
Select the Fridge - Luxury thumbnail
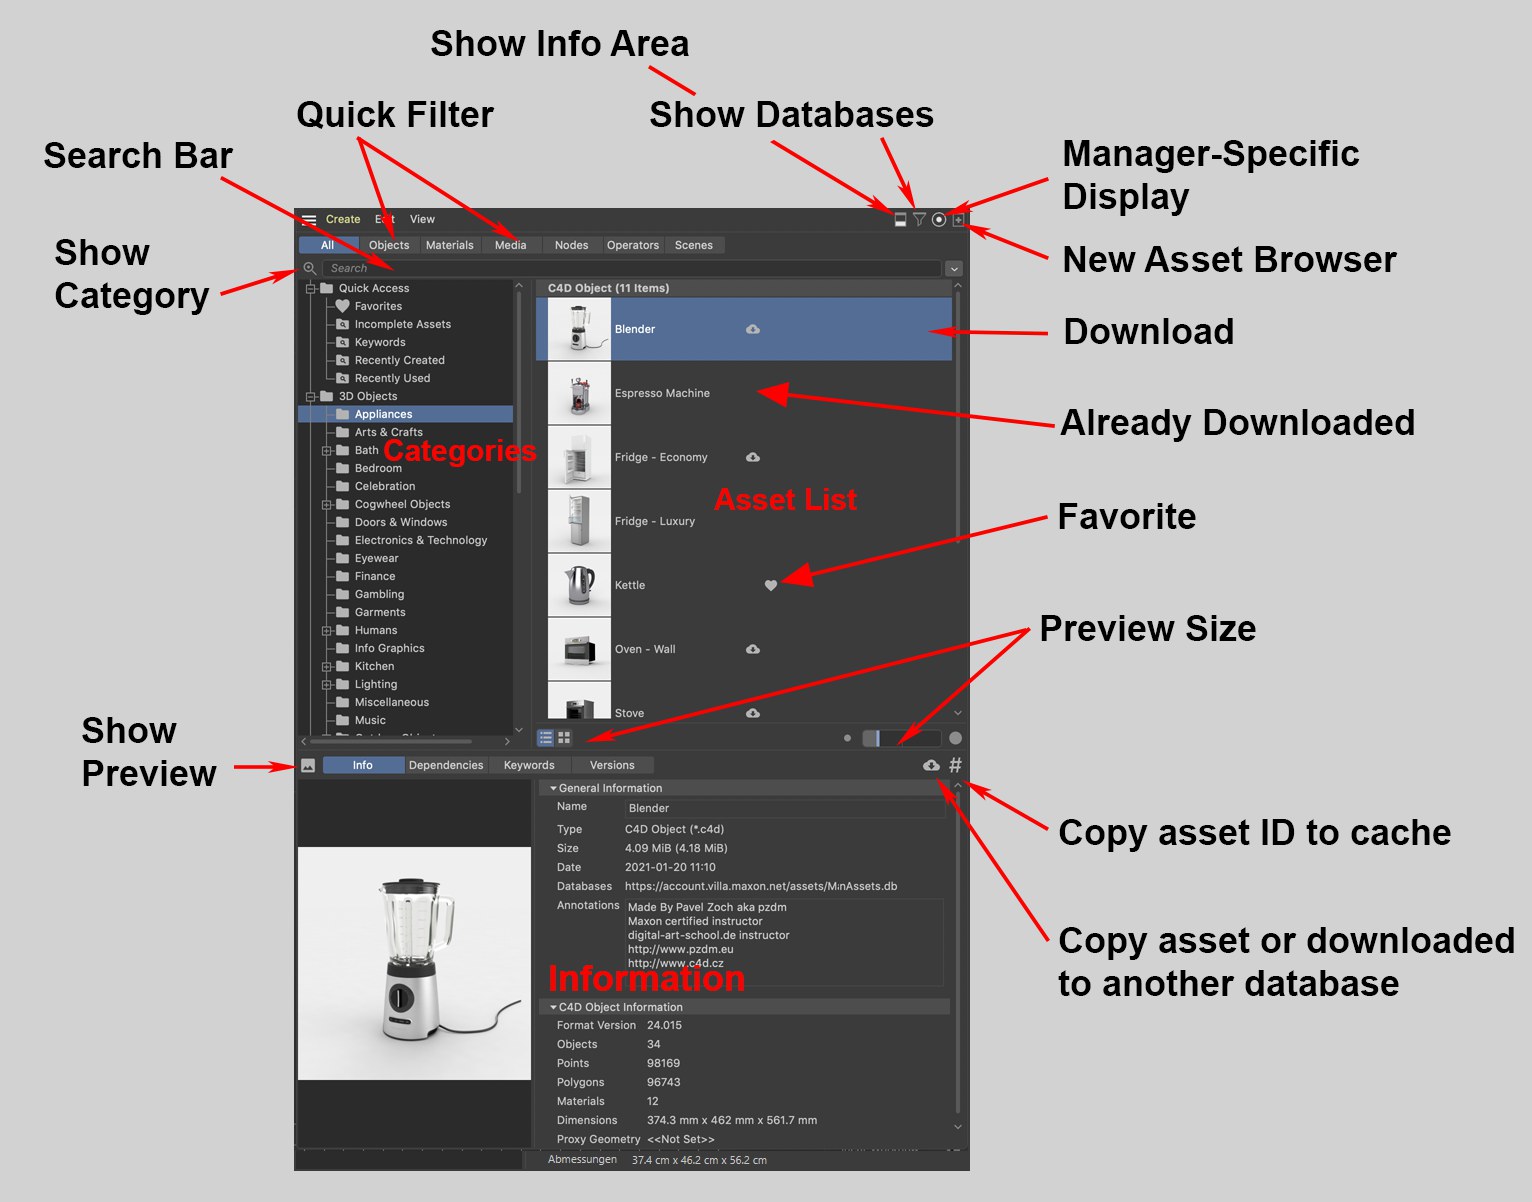click(x=579, y=521)
